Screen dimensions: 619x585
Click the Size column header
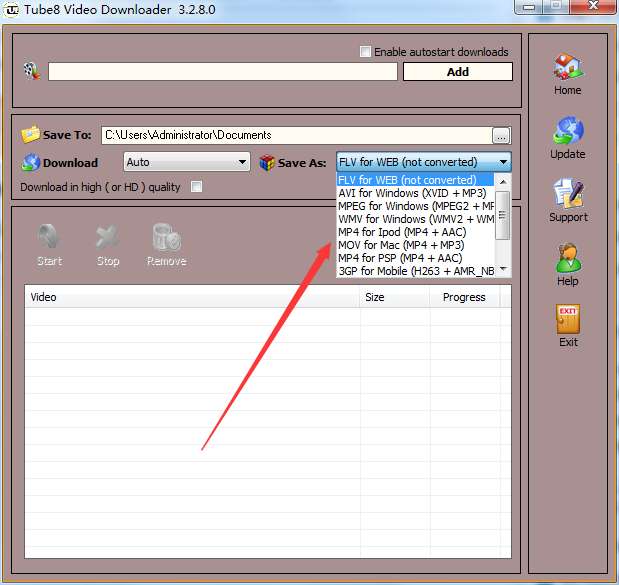click(x=394, y=297)
